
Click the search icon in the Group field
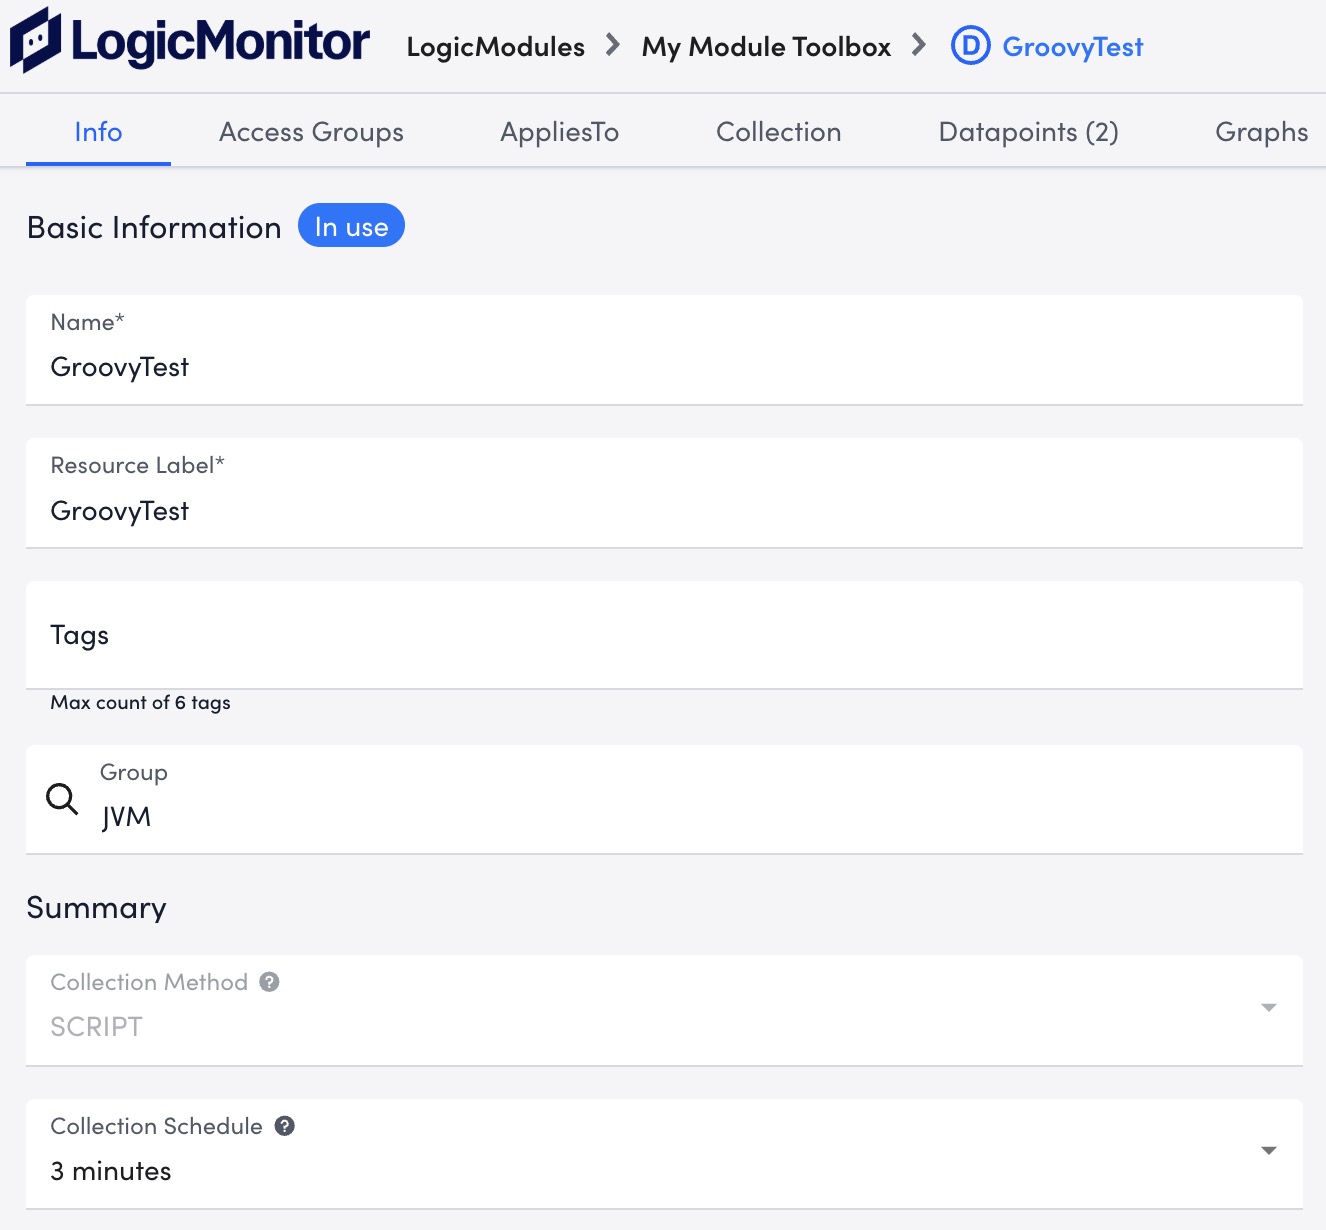pyautogui.click(x=62, y=799)
